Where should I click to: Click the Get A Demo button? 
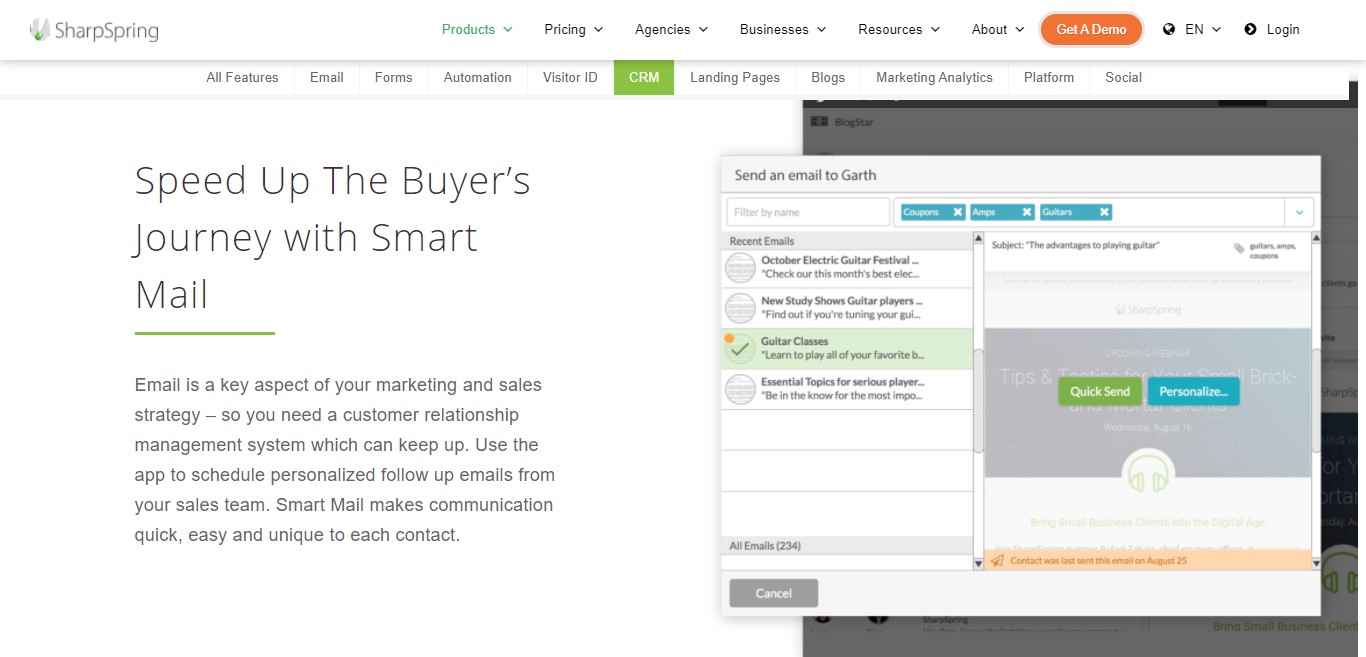[x=1091, y=29]
